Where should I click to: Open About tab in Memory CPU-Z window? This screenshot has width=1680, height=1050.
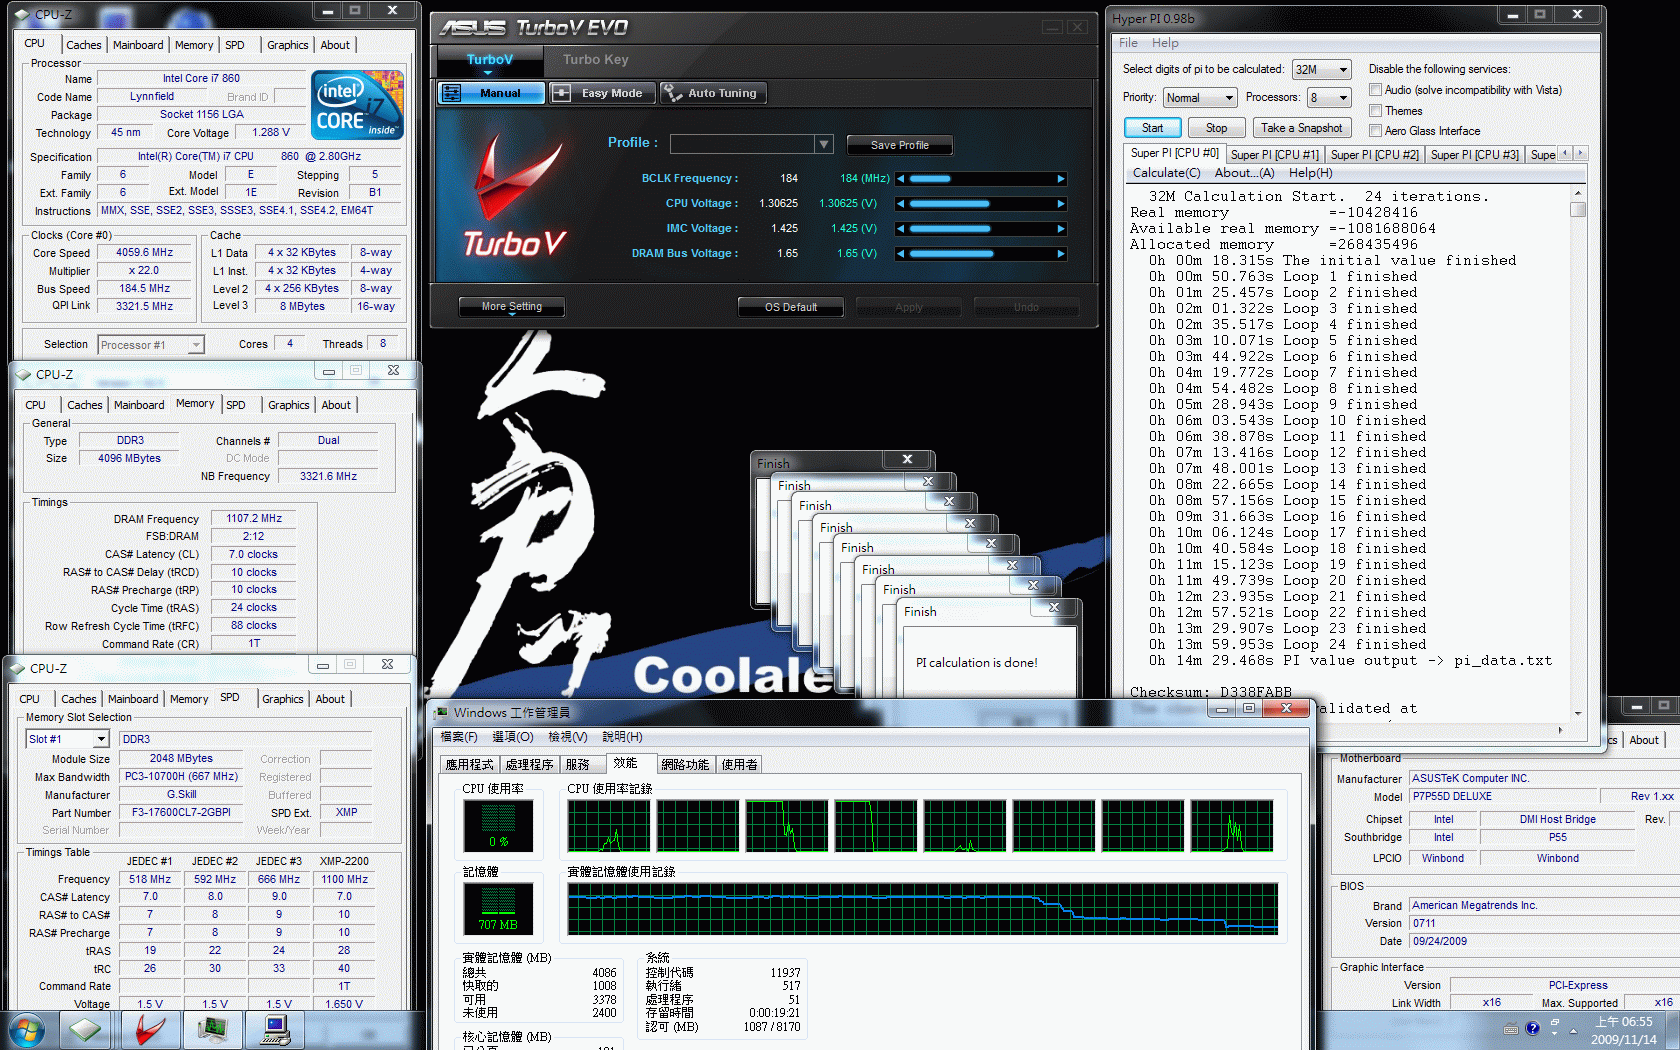click(336, 405)
